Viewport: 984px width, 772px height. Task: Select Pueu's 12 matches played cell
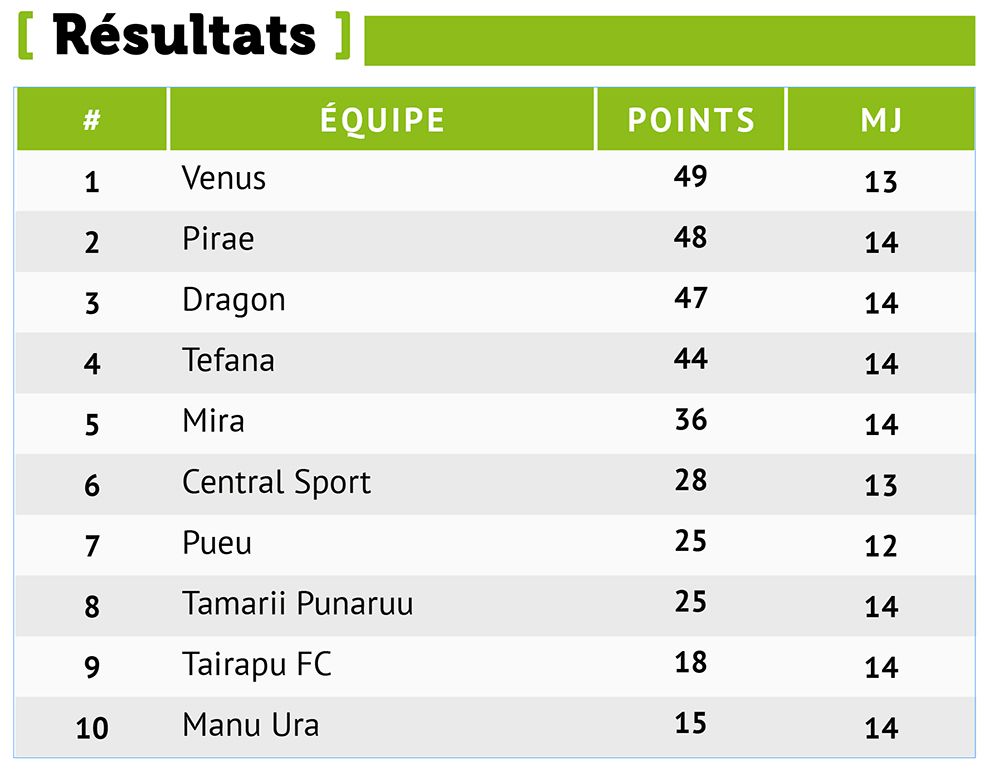coord(881,546)
